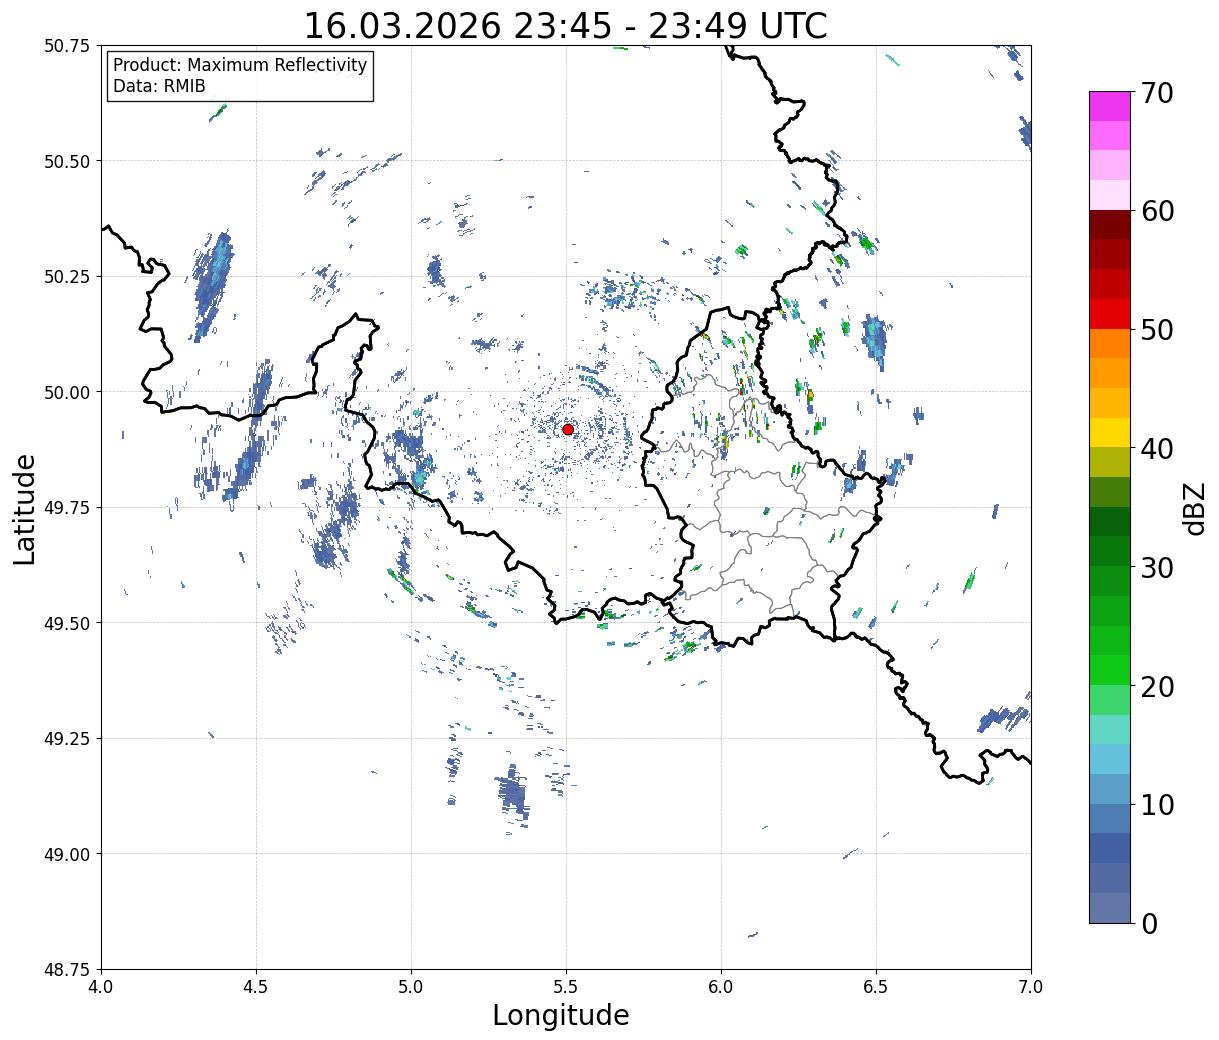
Task: Click the 49.00 latitude tick label
Action: click(66, 854)
